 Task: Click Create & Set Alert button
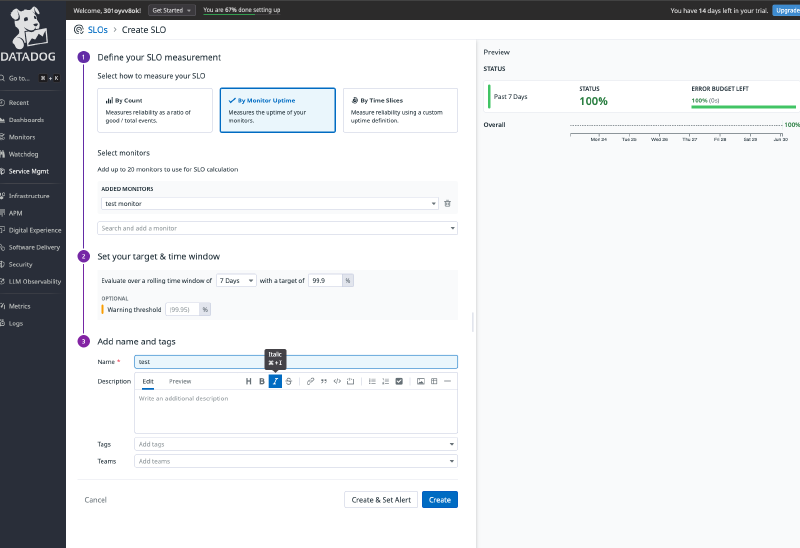coord(381,500)
